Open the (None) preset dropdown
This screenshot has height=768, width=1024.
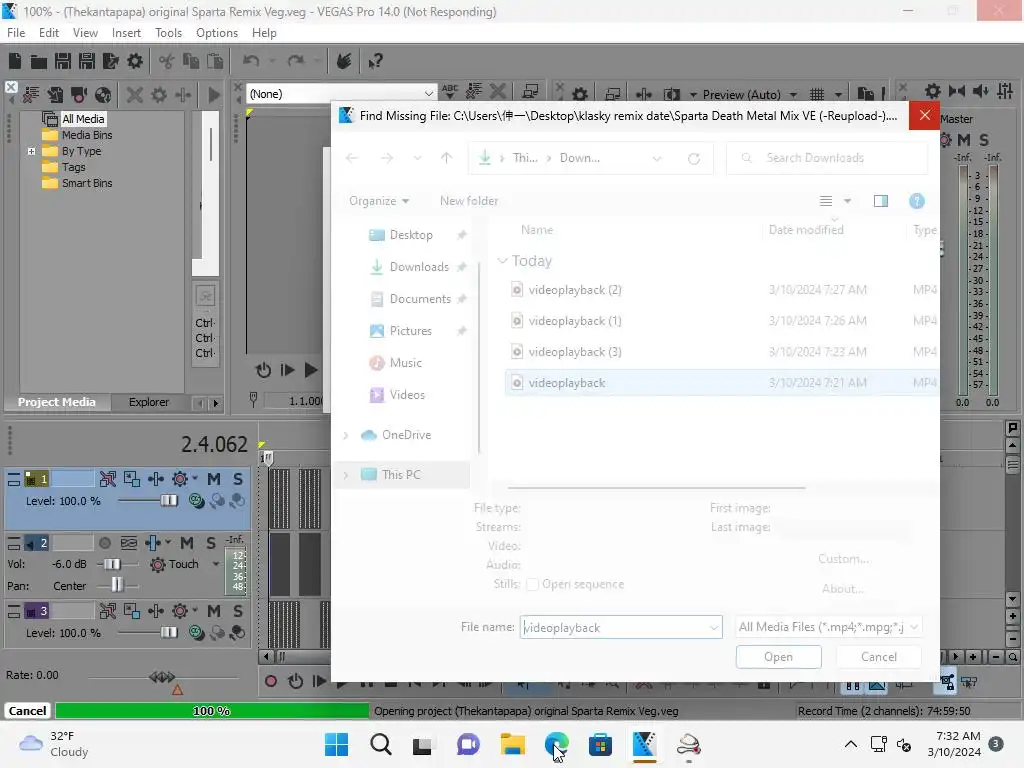(x=428, y=94)
